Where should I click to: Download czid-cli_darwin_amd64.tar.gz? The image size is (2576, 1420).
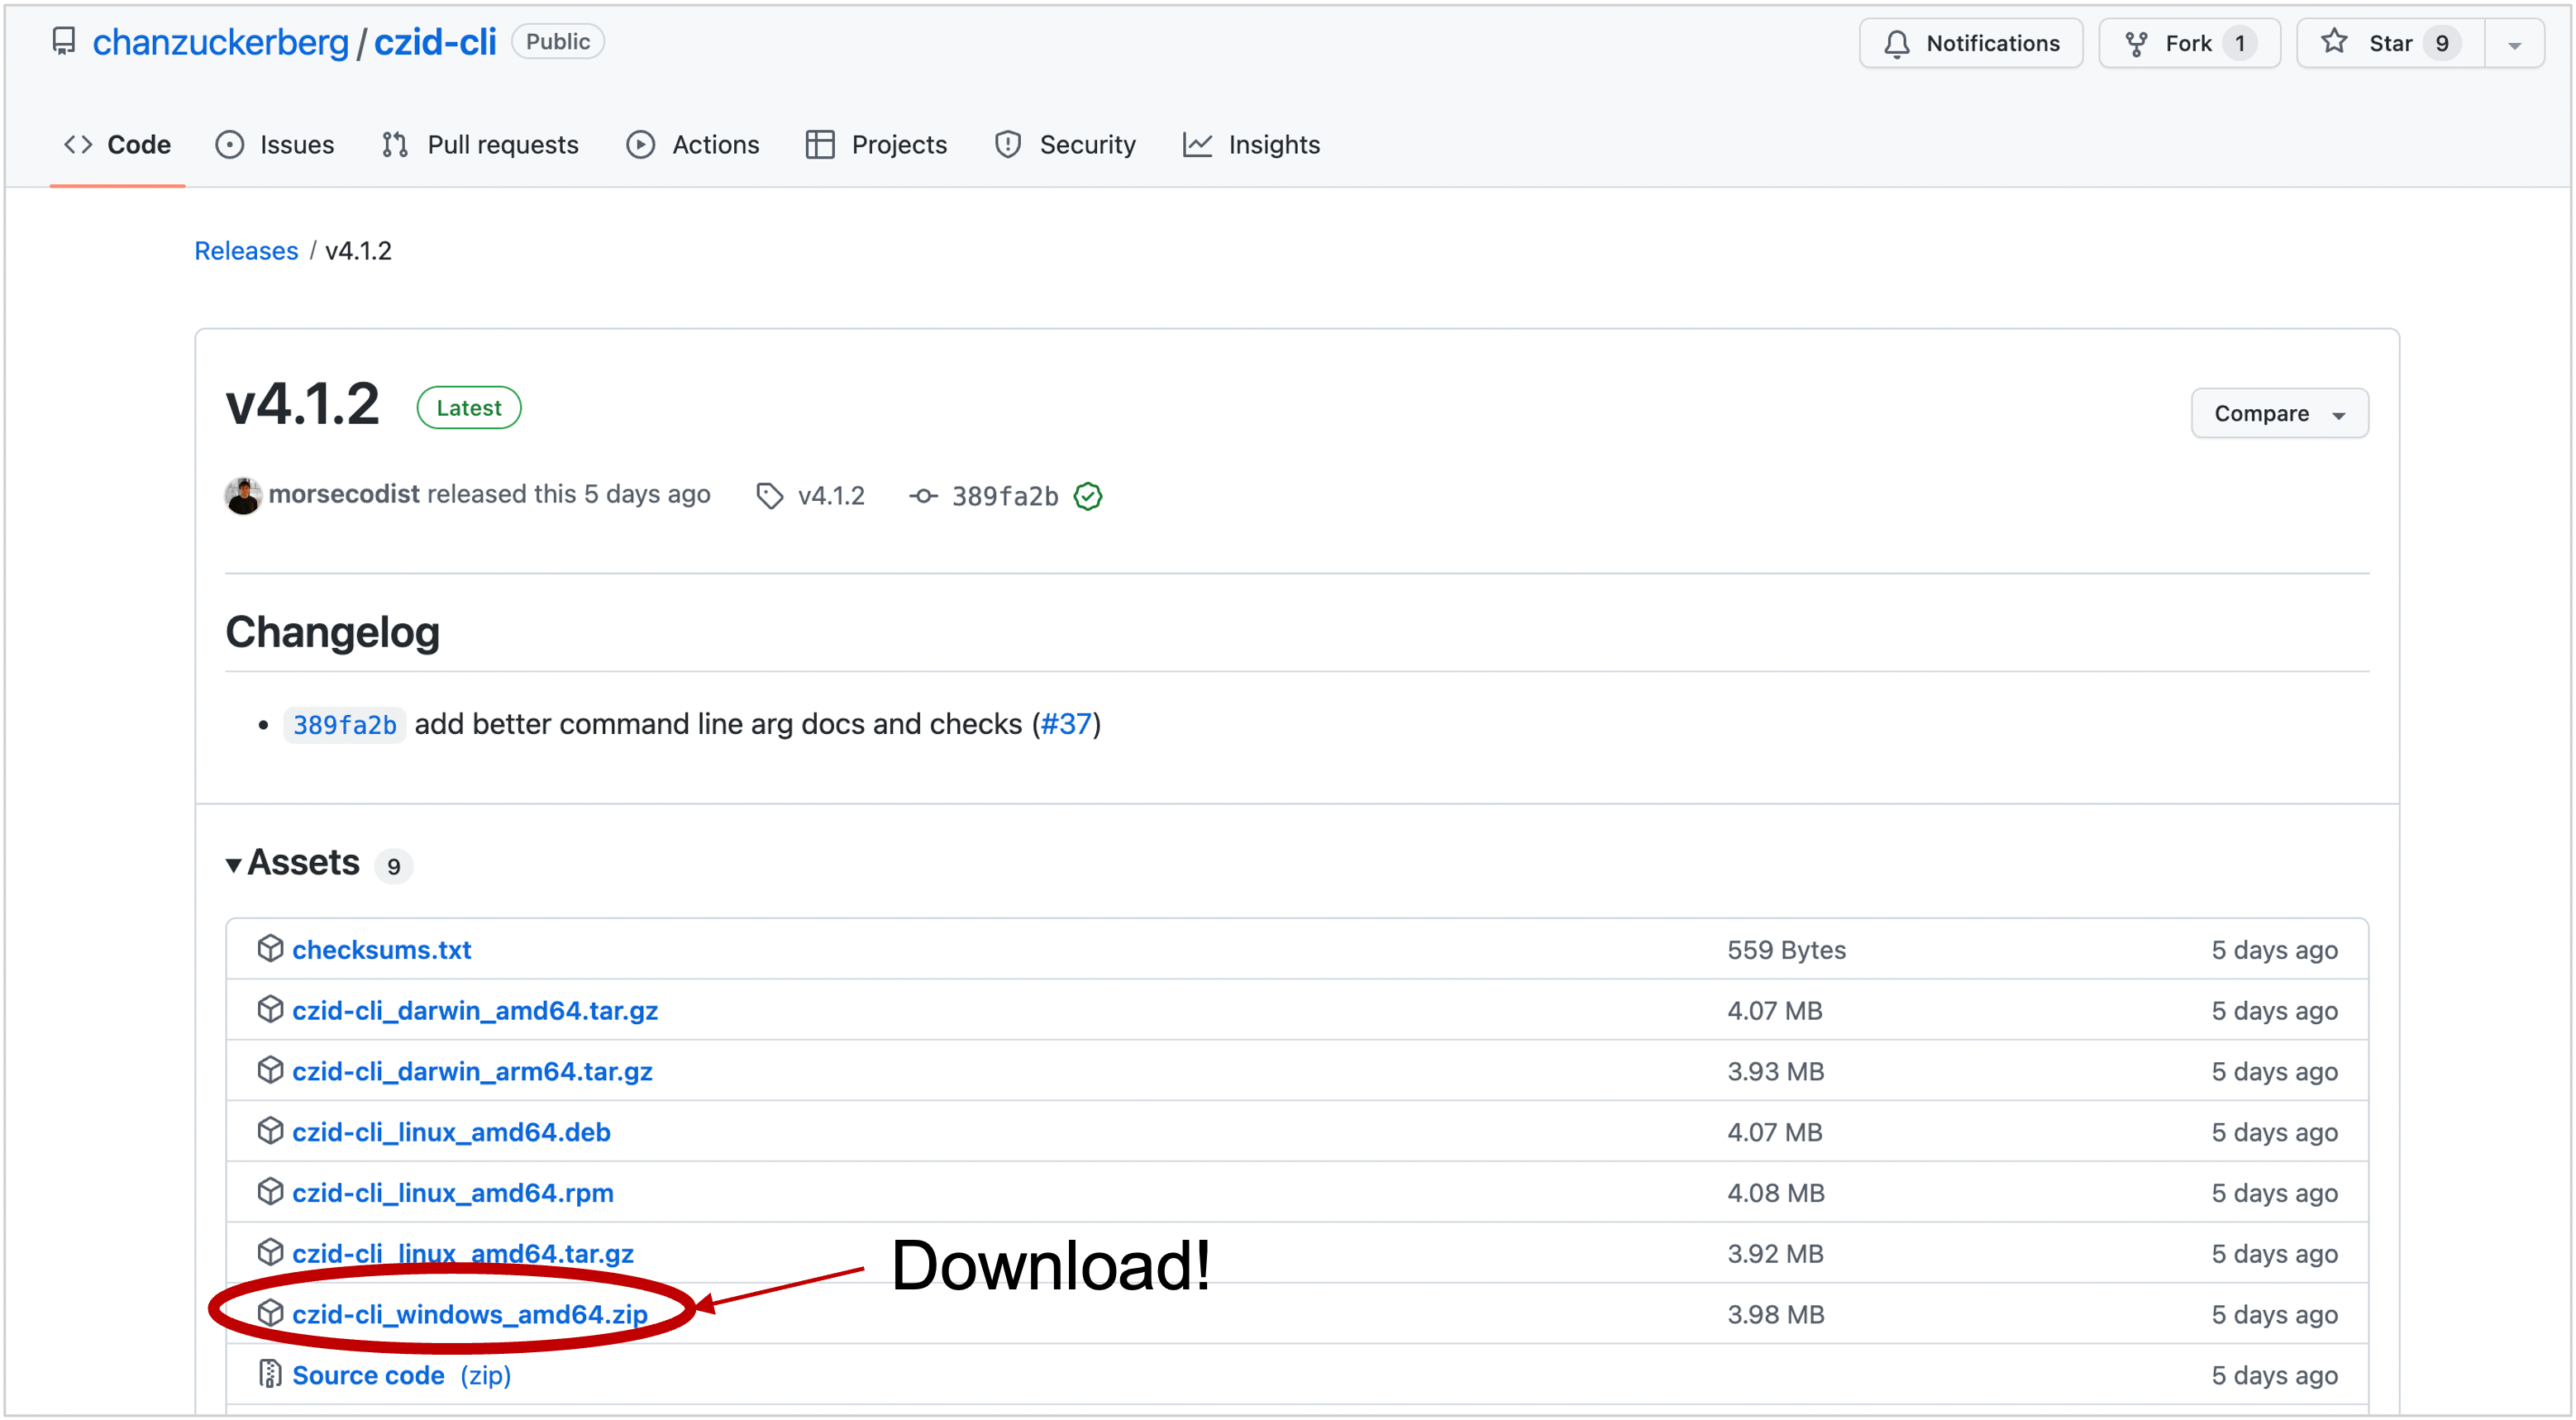click(x=475, y=1010)
